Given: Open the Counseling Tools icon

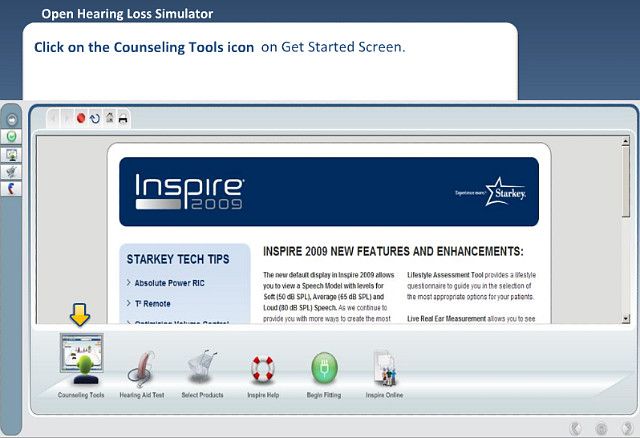Looking at the screenshot, I should [x=81, y=359].
